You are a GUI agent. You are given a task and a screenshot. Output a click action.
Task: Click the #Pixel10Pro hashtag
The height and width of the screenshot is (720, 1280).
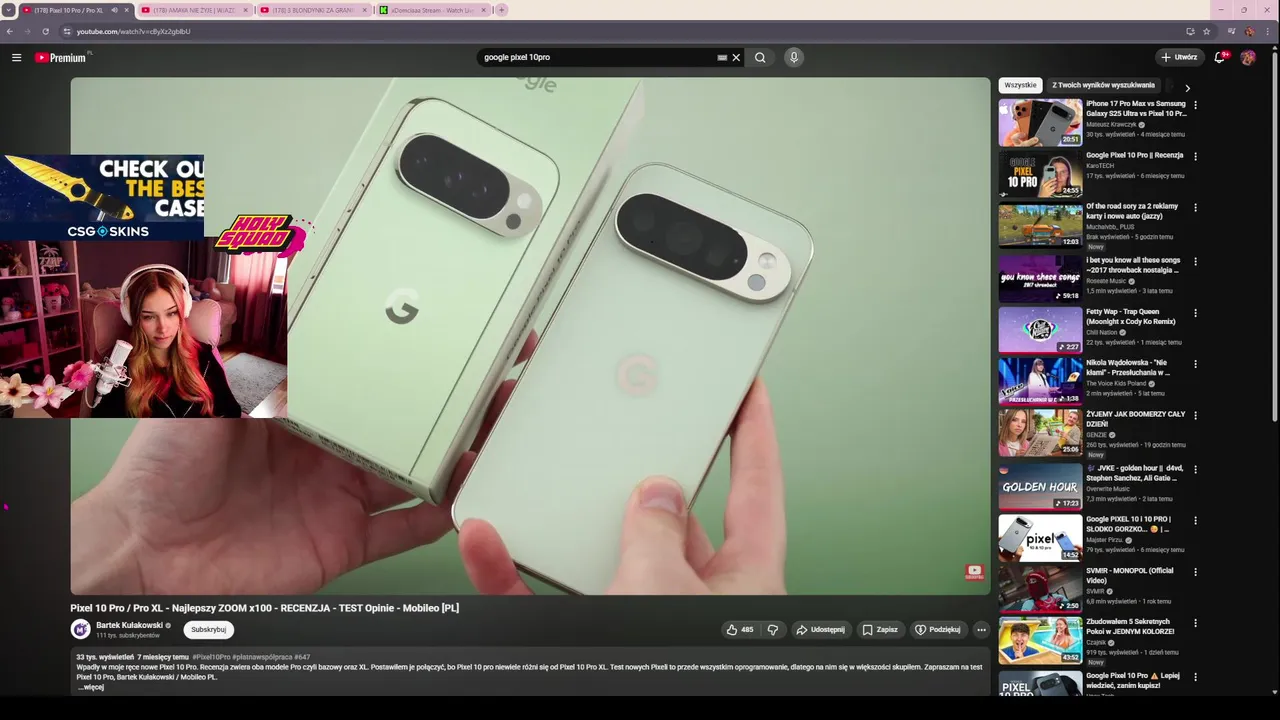[x=211, y=657]
